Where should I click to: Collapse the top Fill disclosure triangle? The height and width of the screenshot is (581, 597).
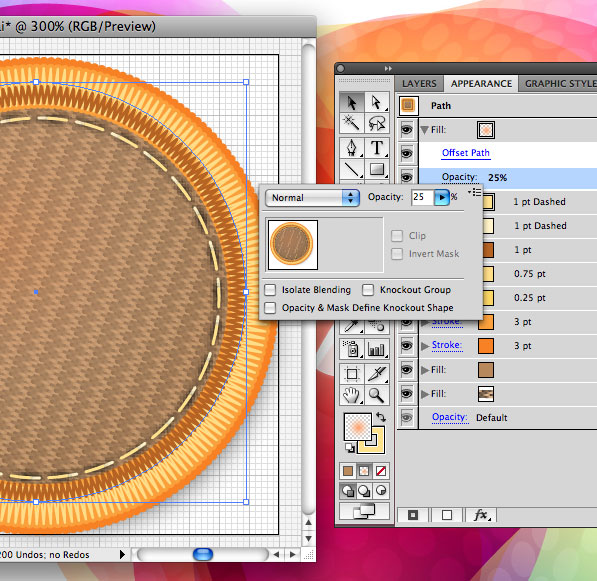coord(425,130)
